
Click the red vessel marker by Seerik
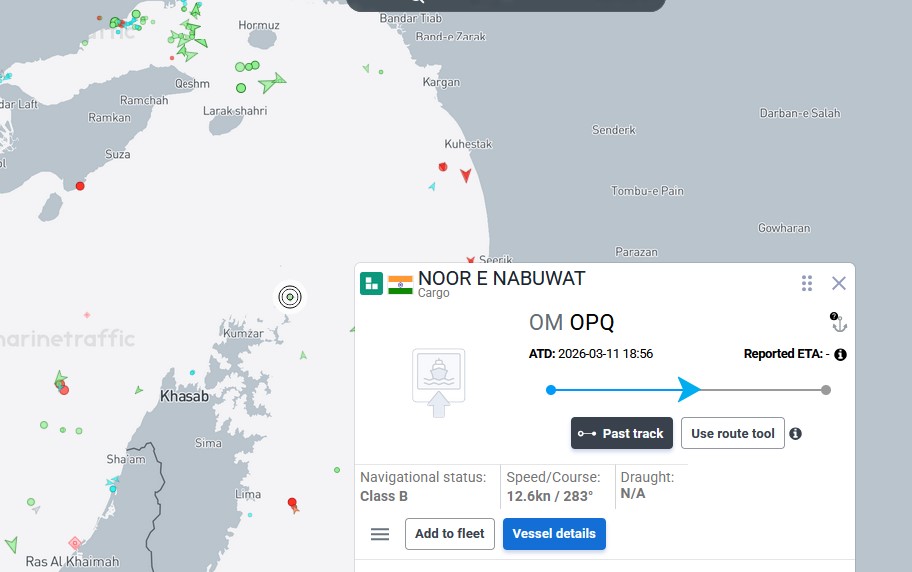click(471, 260)
